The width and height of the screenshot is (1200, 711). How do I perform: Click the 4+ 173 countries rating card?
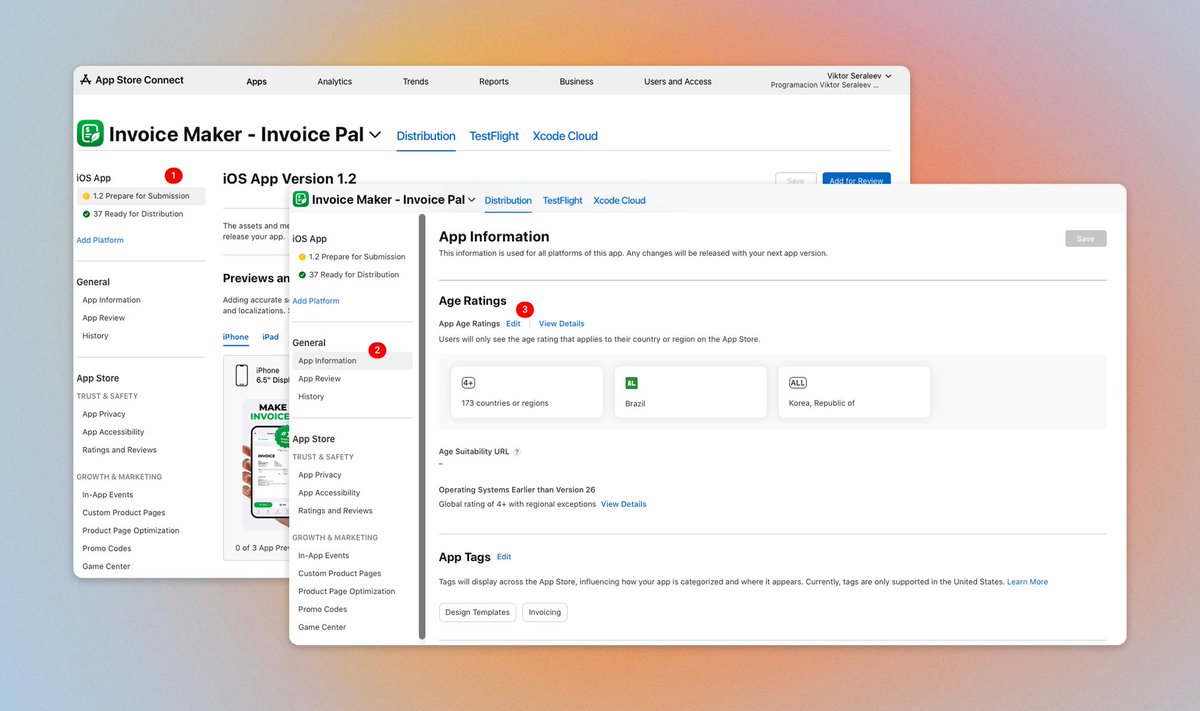pos(527,392)
